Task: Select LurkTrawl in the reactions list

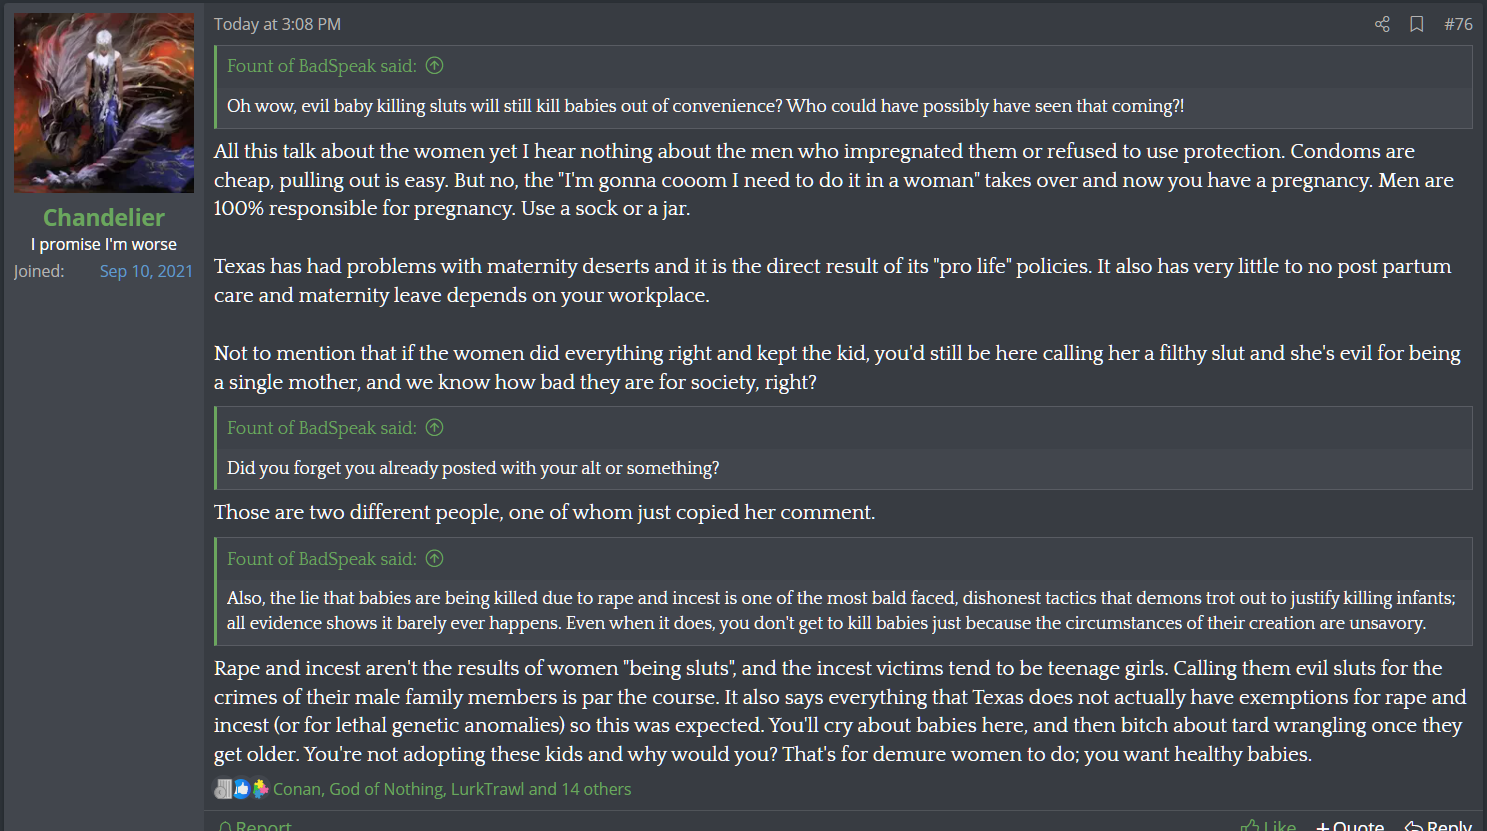Action: [x=487, y=789]
